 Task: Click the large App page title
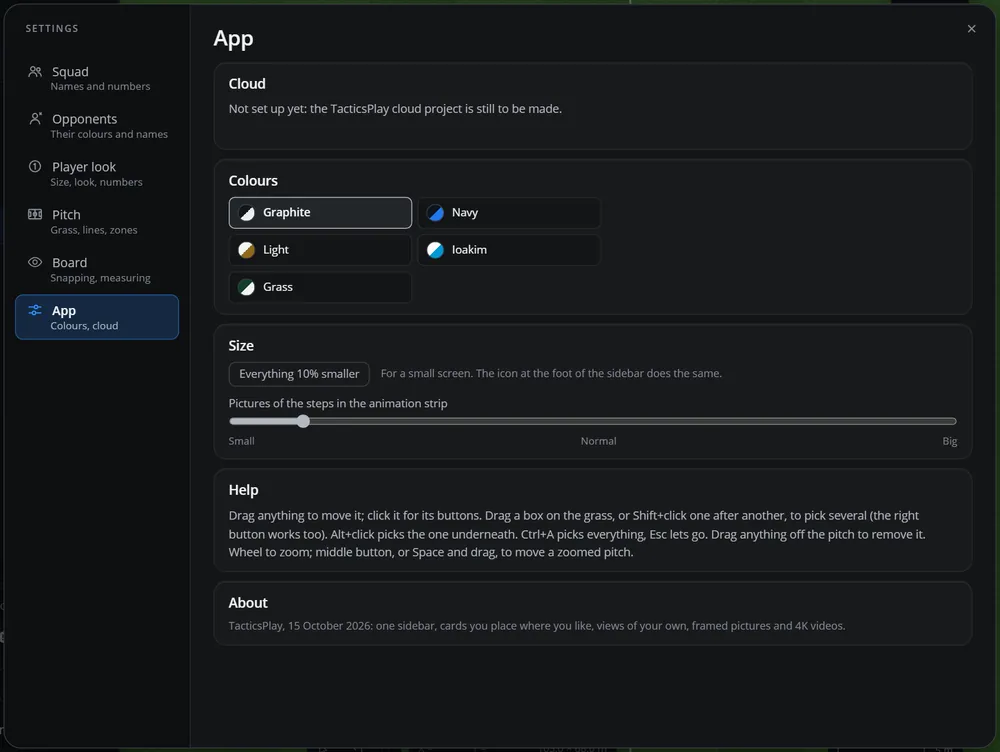pos(233,39)
